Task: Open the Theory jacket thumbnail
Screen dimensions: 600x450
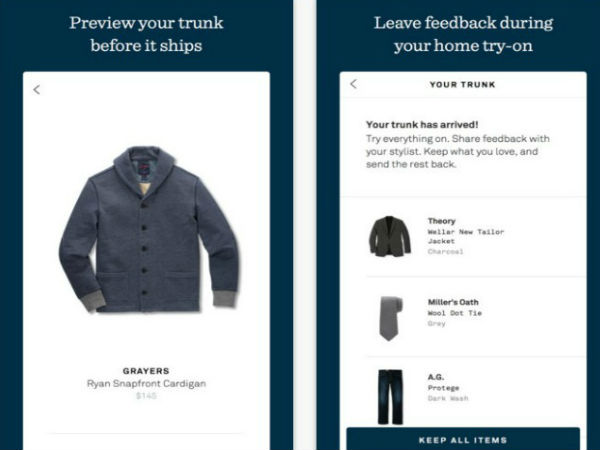Action: tap(390, 236)
